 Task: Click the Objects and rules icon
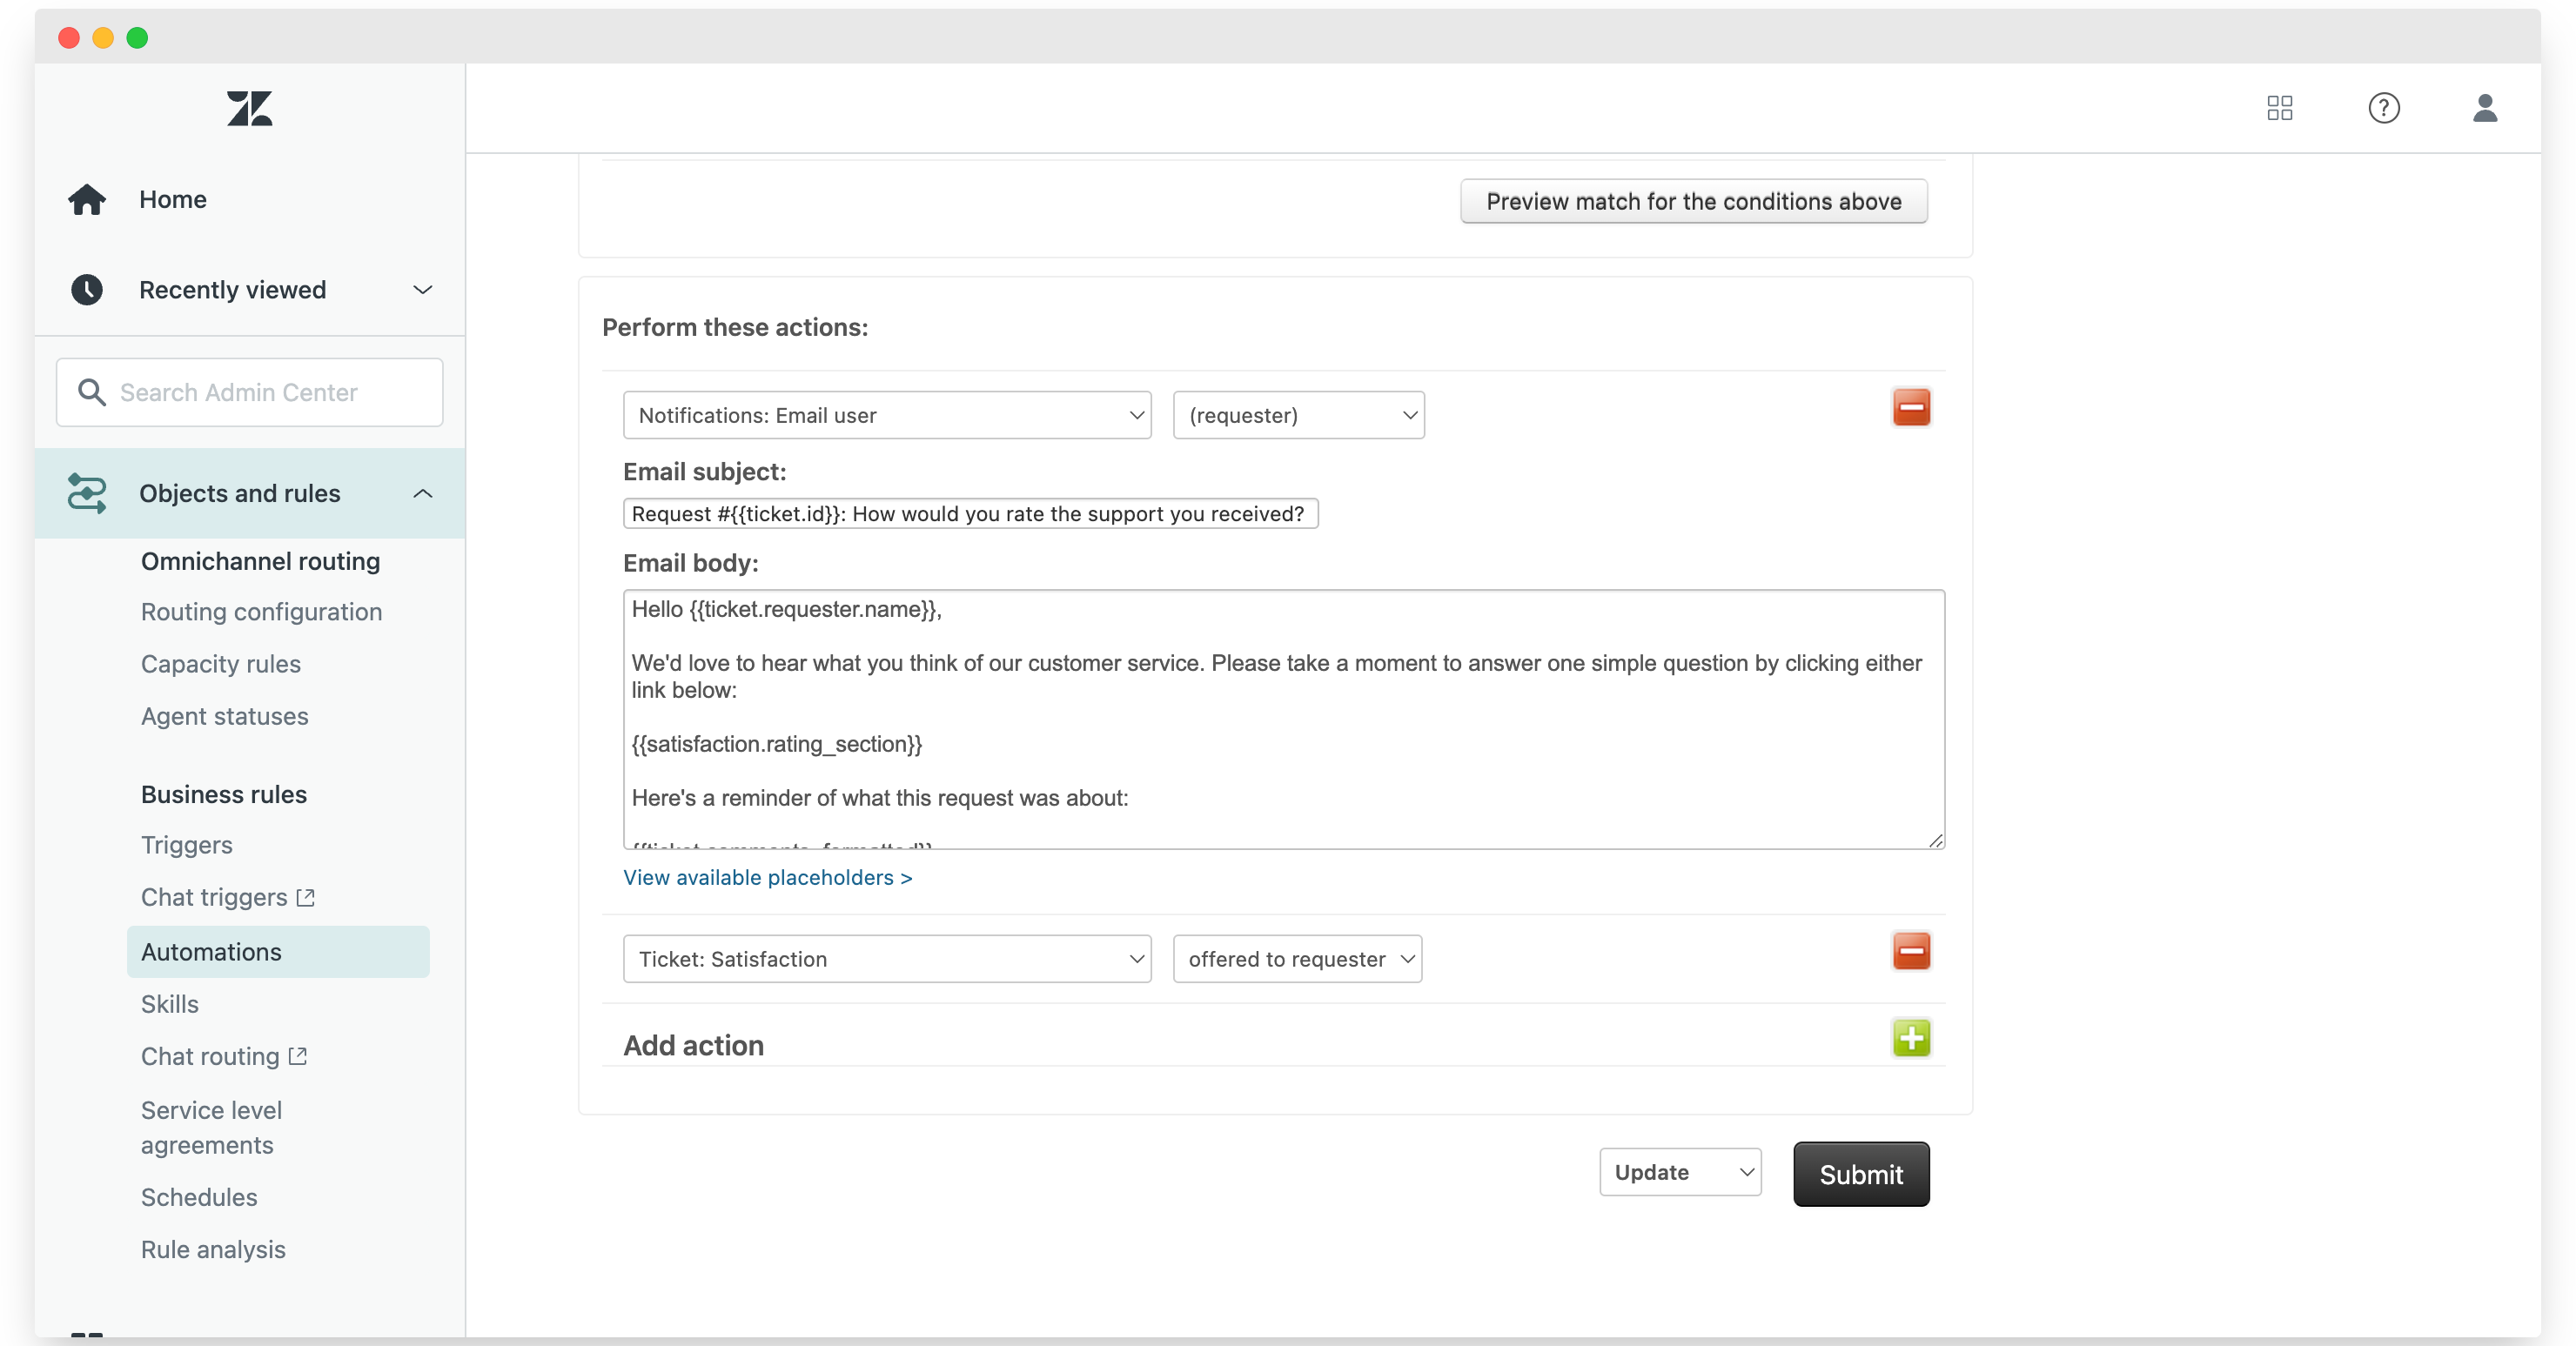87,493
